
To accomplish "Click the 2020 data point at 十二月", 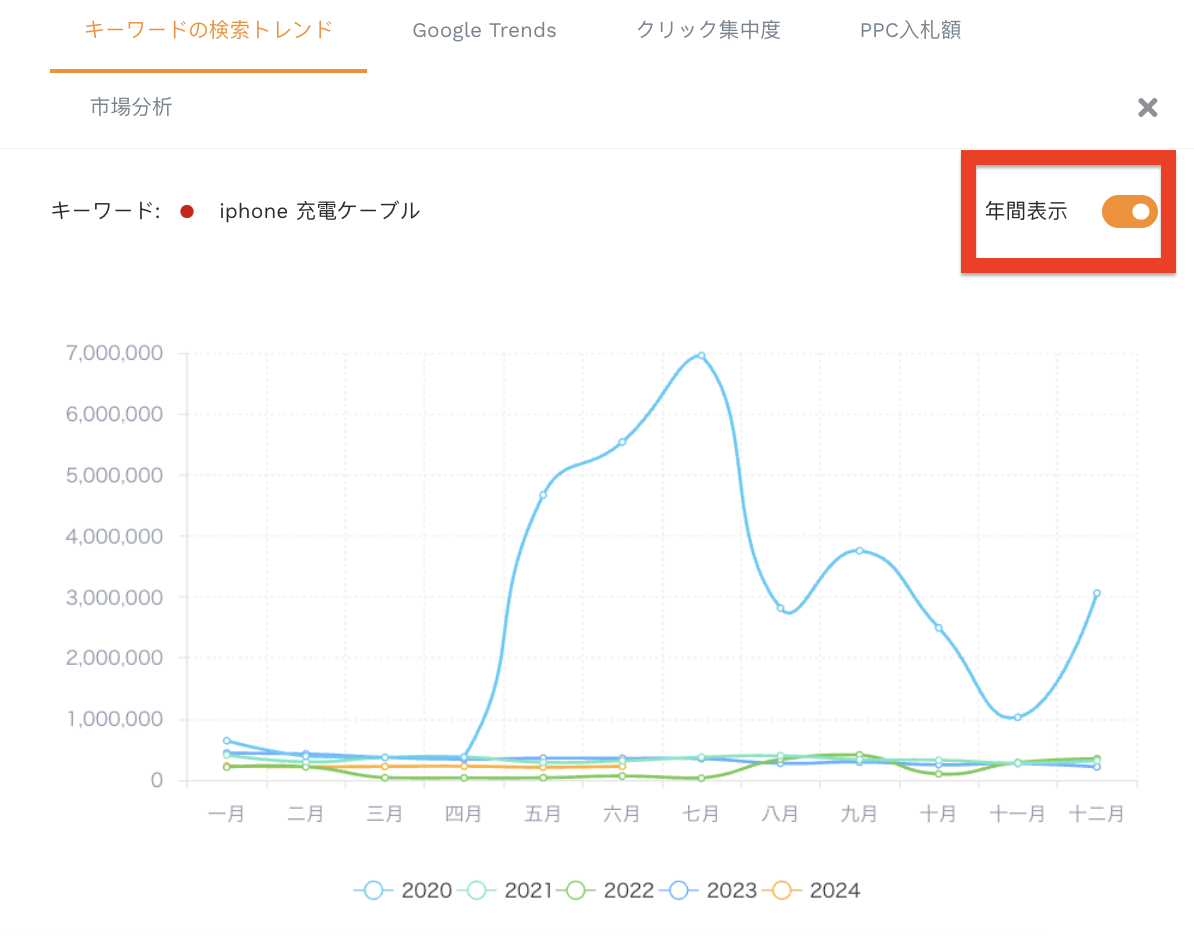I will tap(1097, 593).
